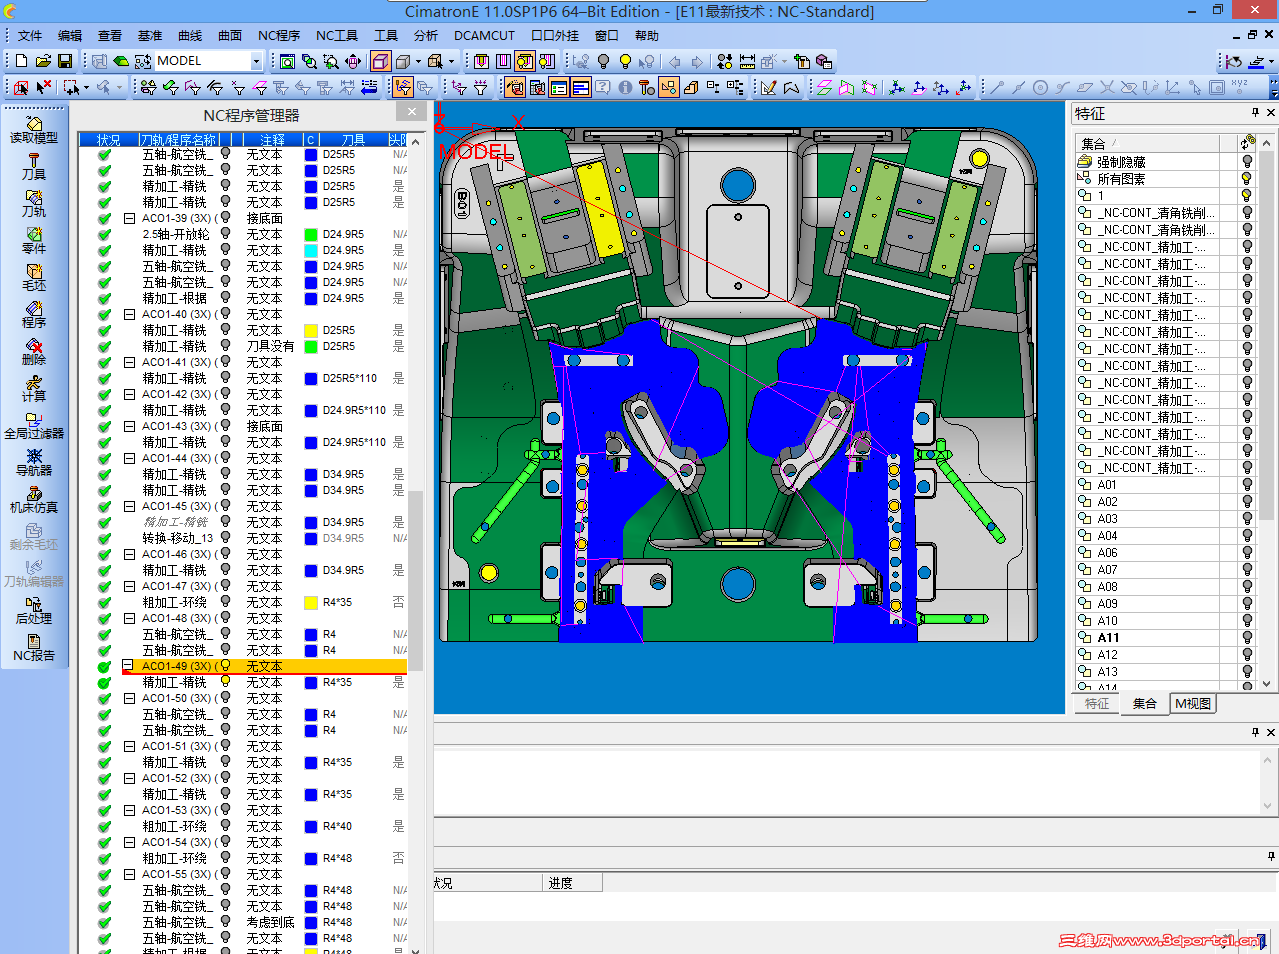Click the 零件 part sidebar icon

pos(34,241)
